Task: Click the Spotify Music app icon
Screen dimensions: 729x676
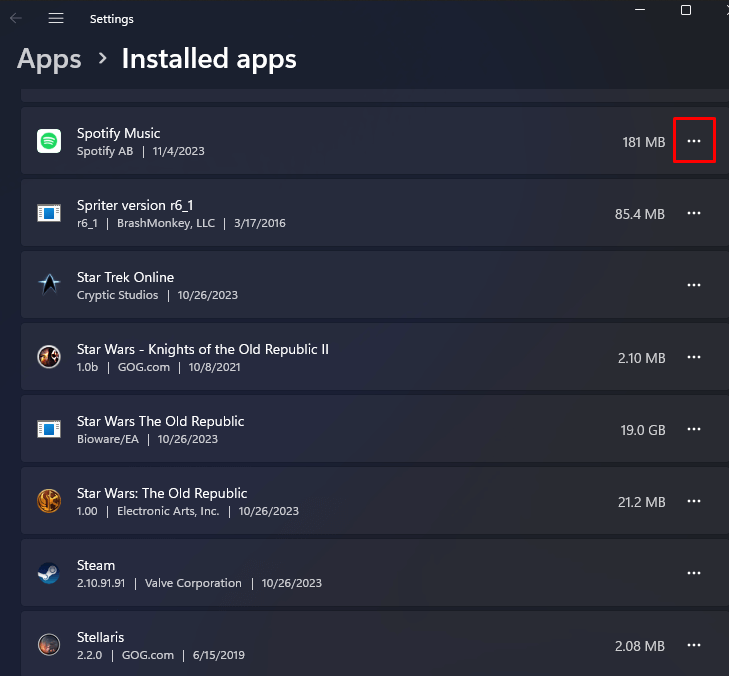Action: pos(49,141)
